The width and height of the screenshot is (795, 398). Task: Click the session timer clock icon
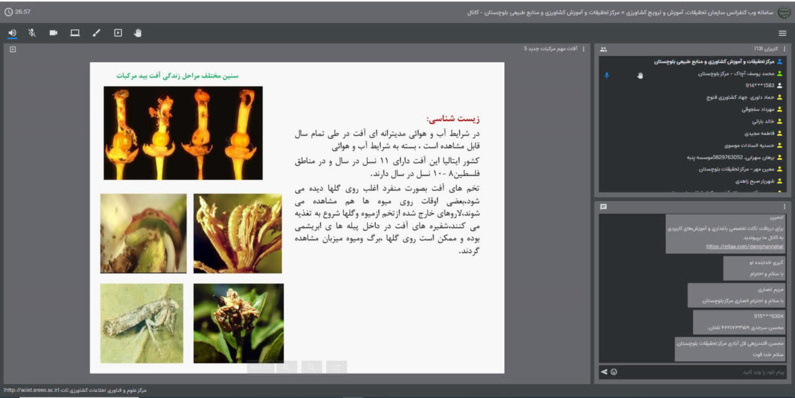8,12
